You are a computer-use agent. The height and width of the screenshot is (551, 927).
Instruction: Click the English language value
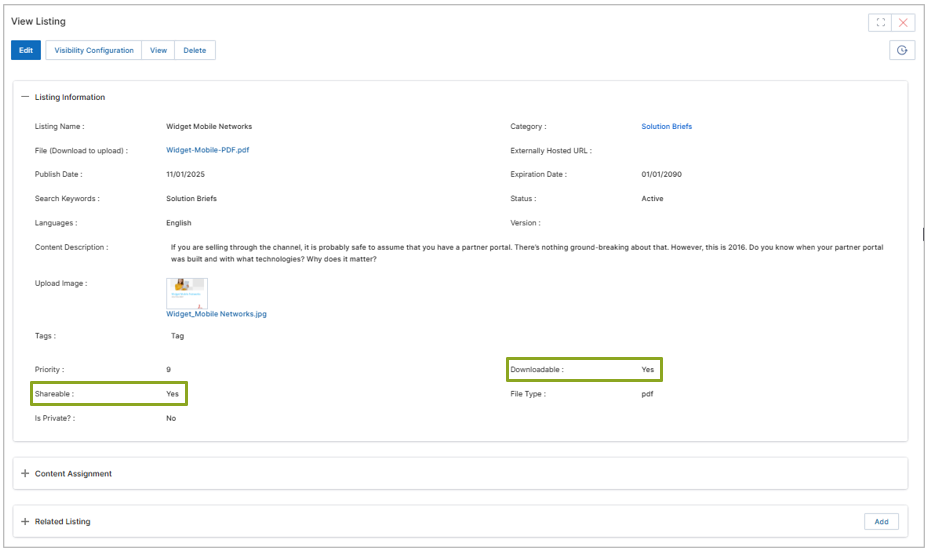[179, 223]
